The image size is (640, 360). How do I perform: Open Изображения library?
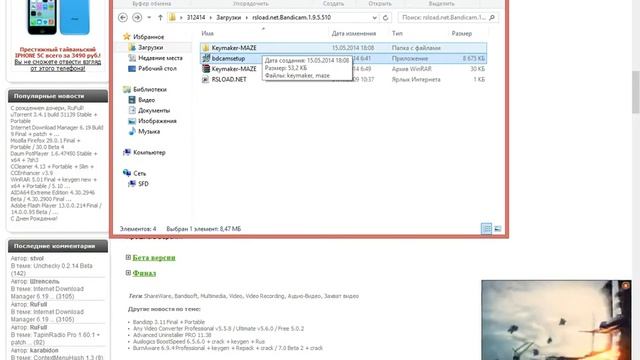[157, 121]
